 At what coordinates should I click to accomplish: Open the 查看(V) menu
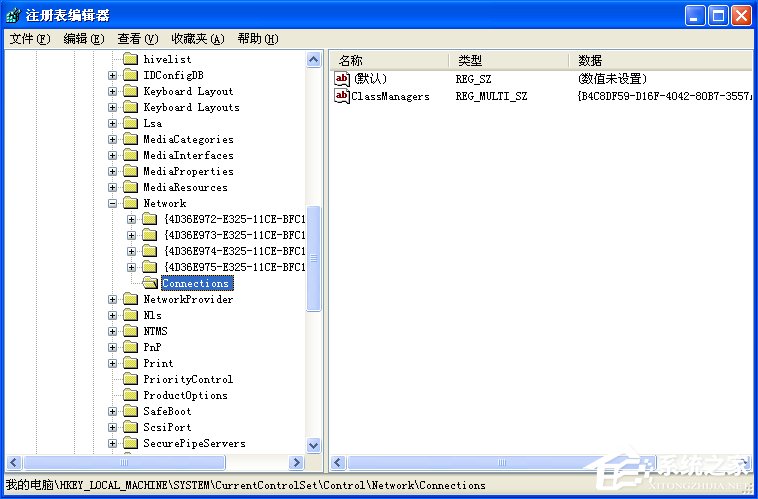[138, 39]
